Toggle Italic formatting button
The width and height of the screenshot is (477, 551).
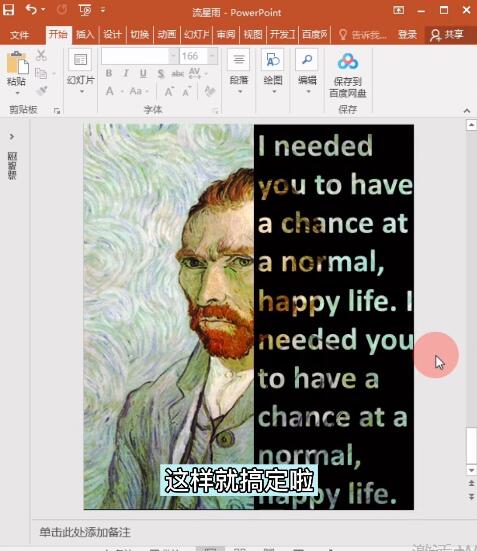pos(125,73)
